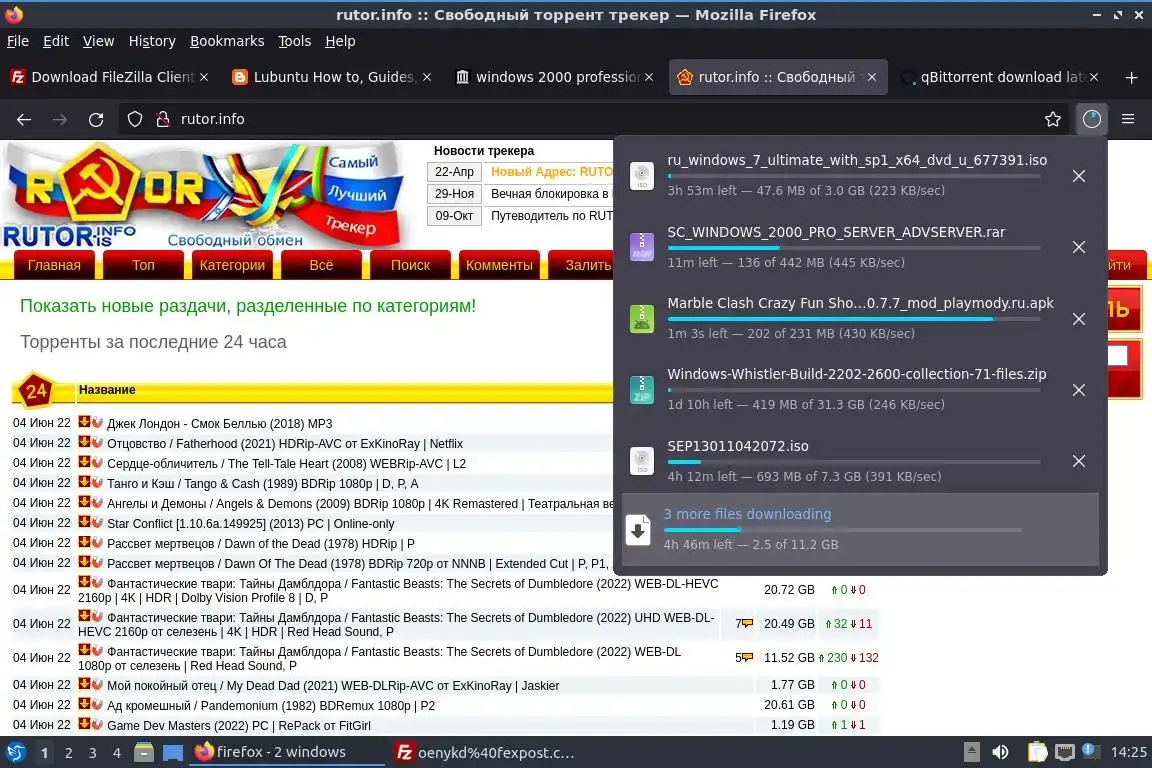Cancel the Windows-Whistler zip download
This screenshot has height=768, width=1152.
(1079, 390)
